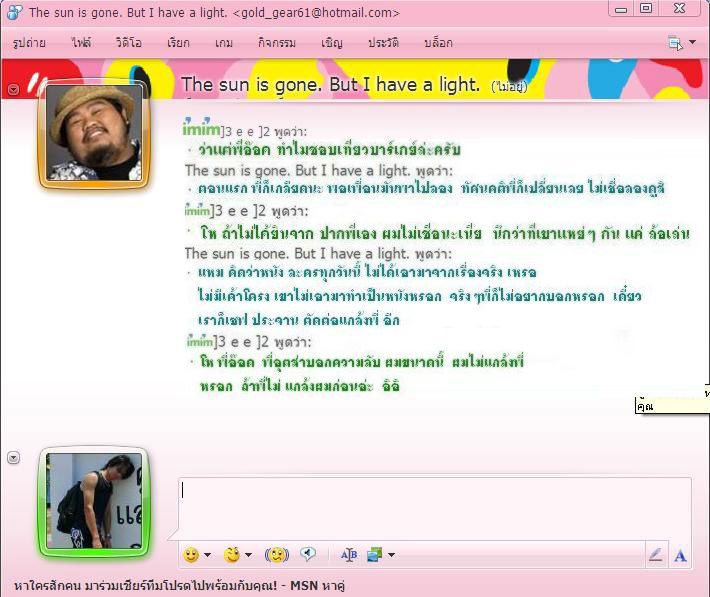Open the background picker dropdown arrow
Image resolution: width=710 pixels, height=597 pixels.
coord(392,555)
